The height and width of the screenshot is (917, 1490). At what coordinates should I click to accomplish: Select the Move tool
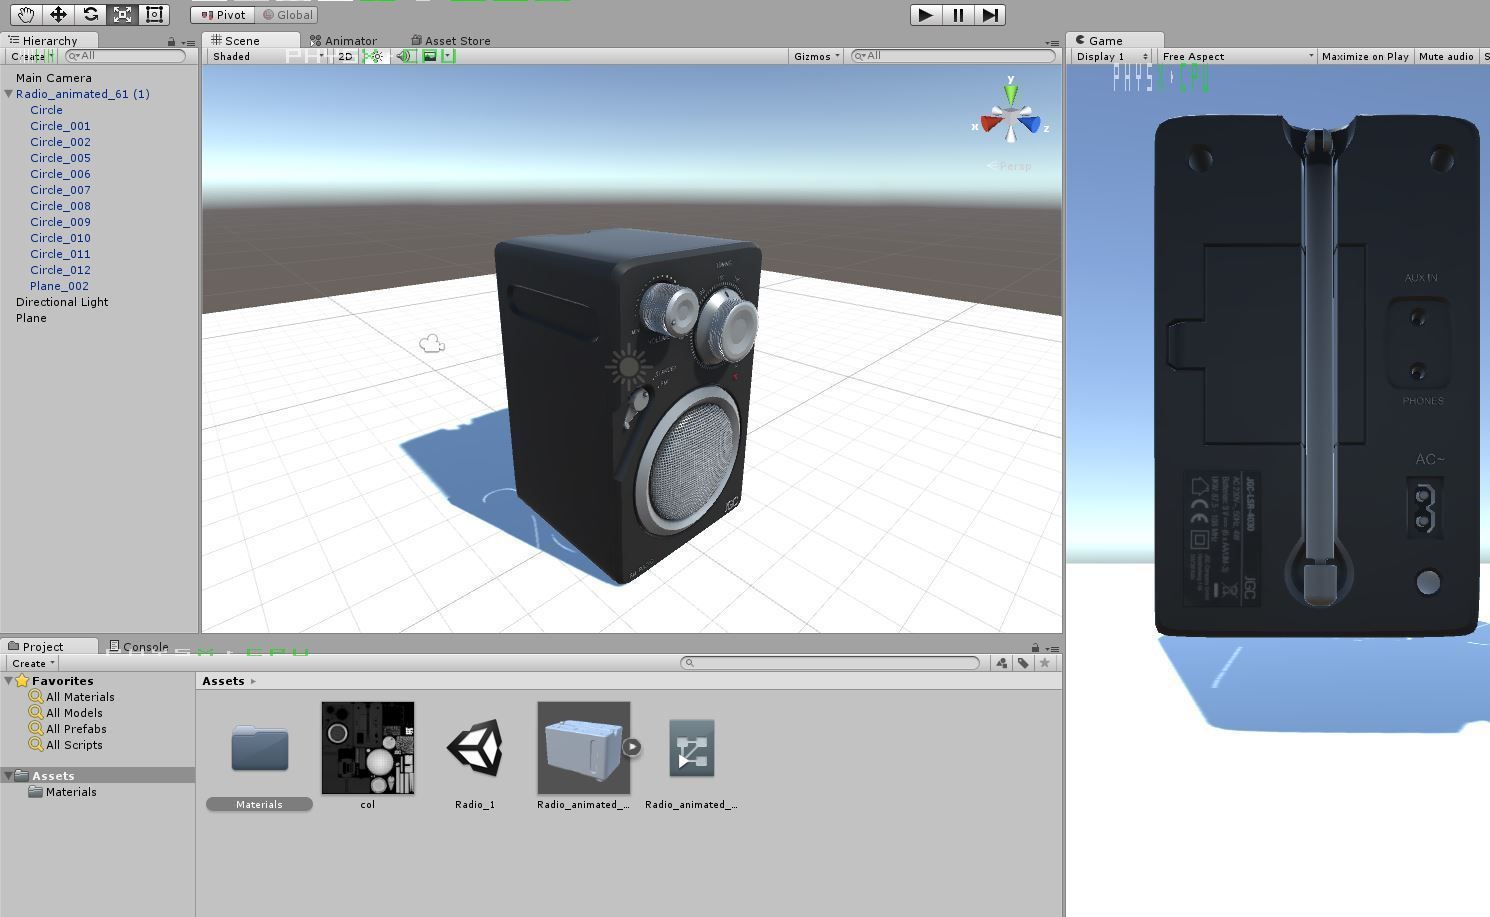tap(59, 15)
